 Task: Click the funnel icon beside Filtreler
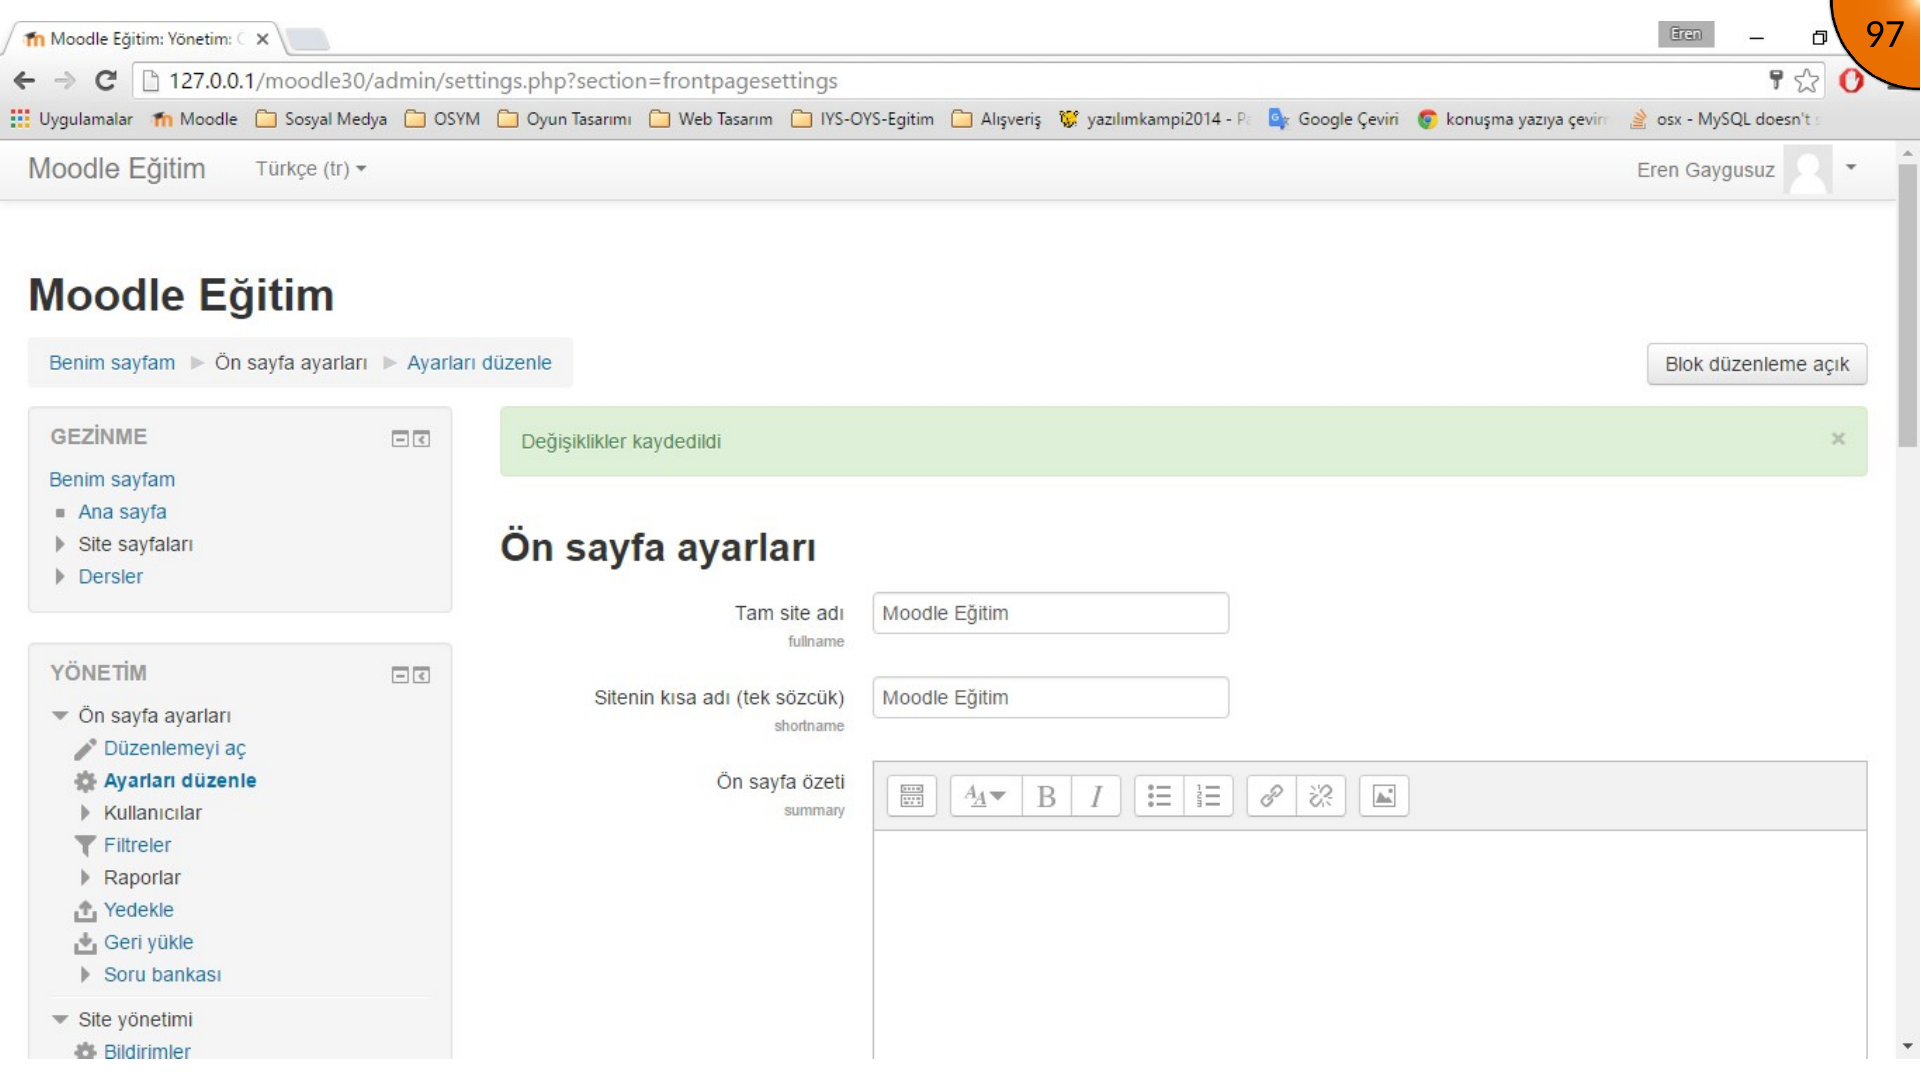tap(85, 846)
